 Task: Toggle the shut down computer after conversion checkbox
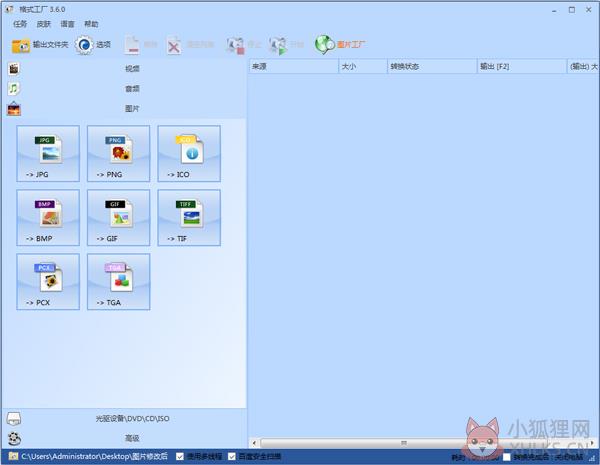(507, 457)
